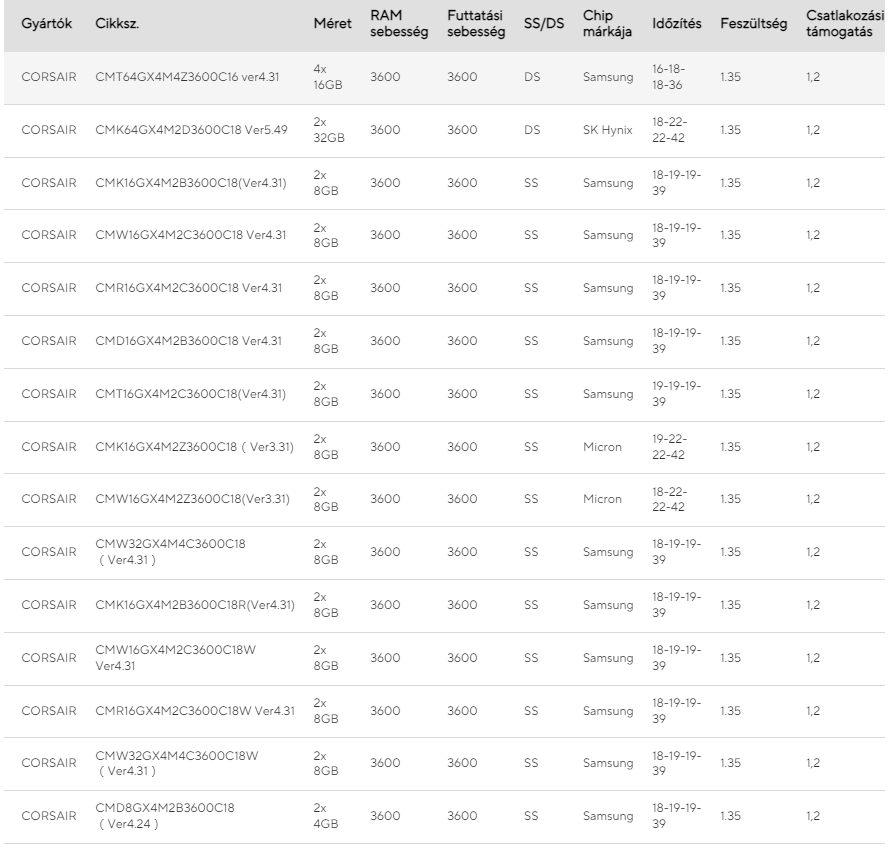Click the RAM sebesség column header
892x848 pixels.
(399, 24)
